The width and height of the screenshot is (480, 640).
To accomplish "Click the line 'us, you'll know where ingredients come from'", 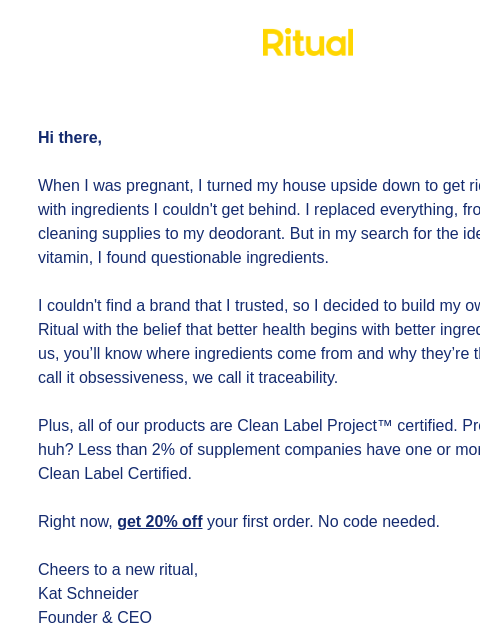I will click(259, 353).
